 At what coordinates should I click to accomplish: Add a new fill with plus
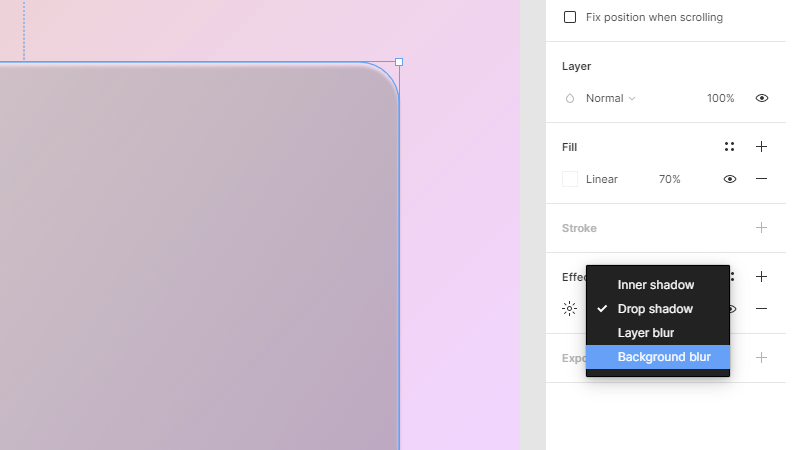pyautogui.click(x=761, y=147)
